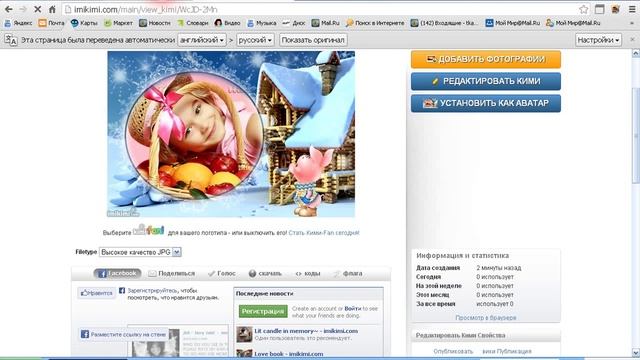640x360 pixels.
Task: Go back with browser back arrow
Action: [8, 9]
